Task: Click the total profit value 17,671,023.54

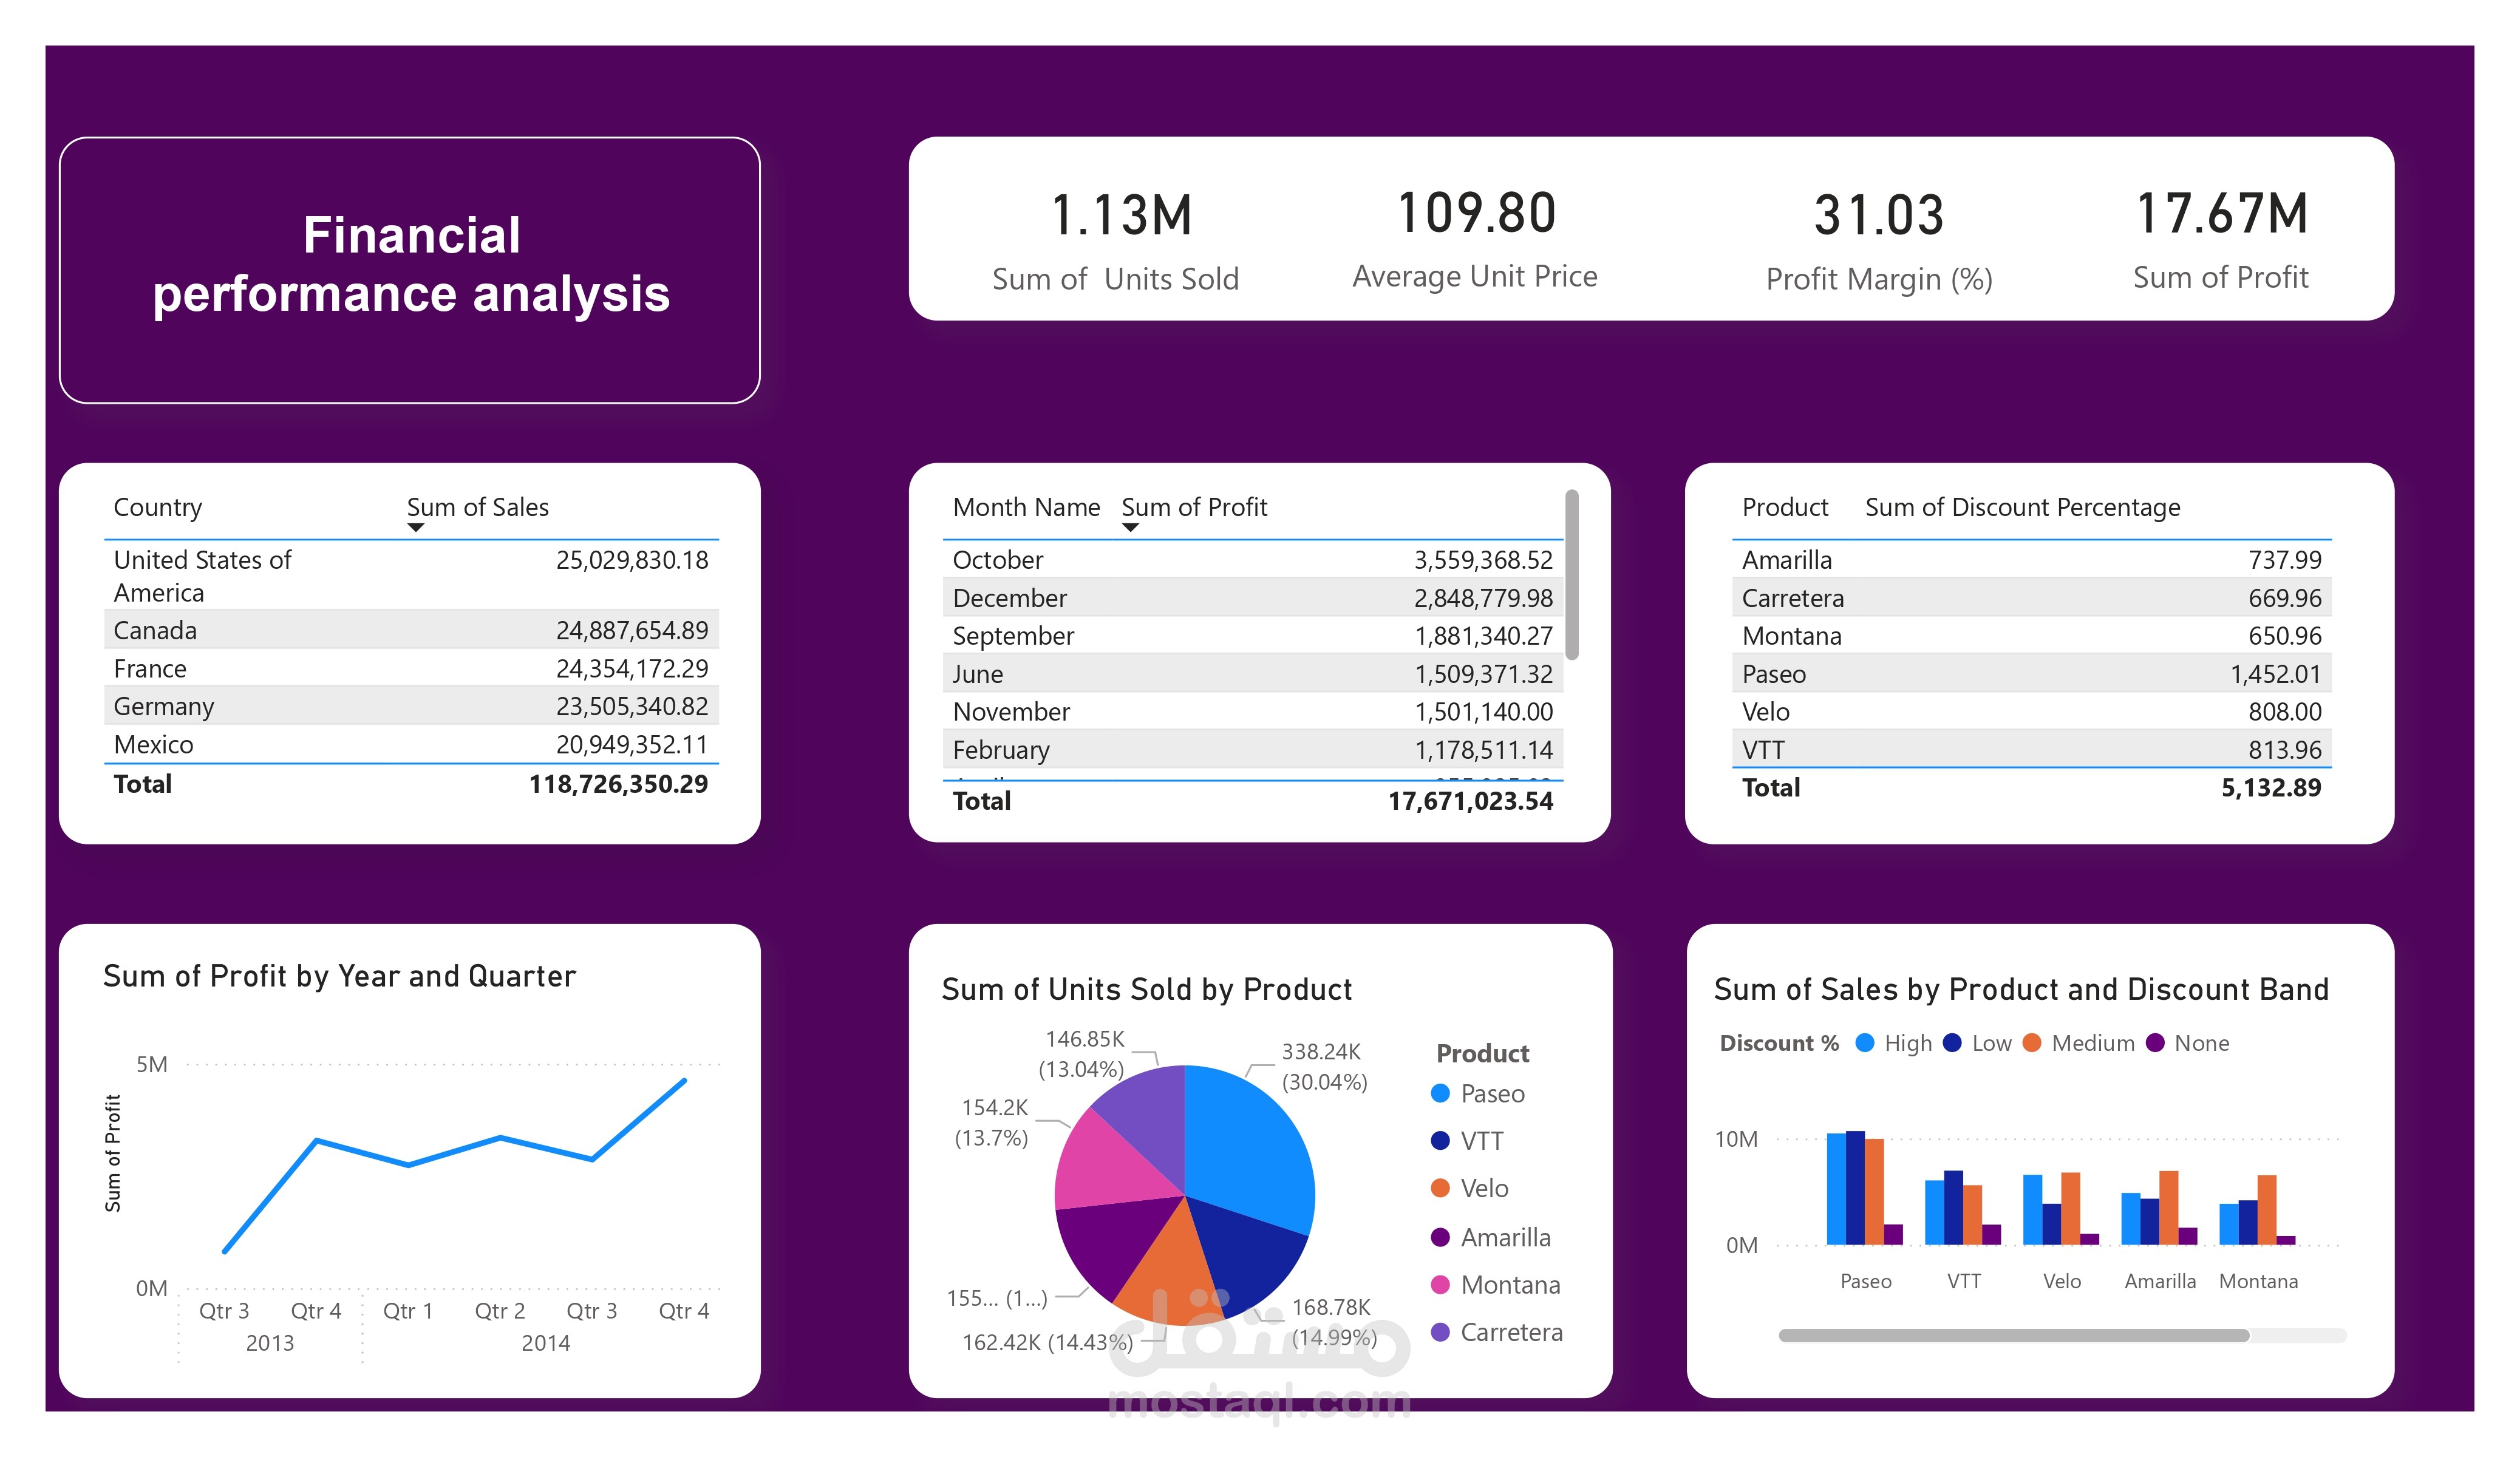Action: [x=1470, y=801]
